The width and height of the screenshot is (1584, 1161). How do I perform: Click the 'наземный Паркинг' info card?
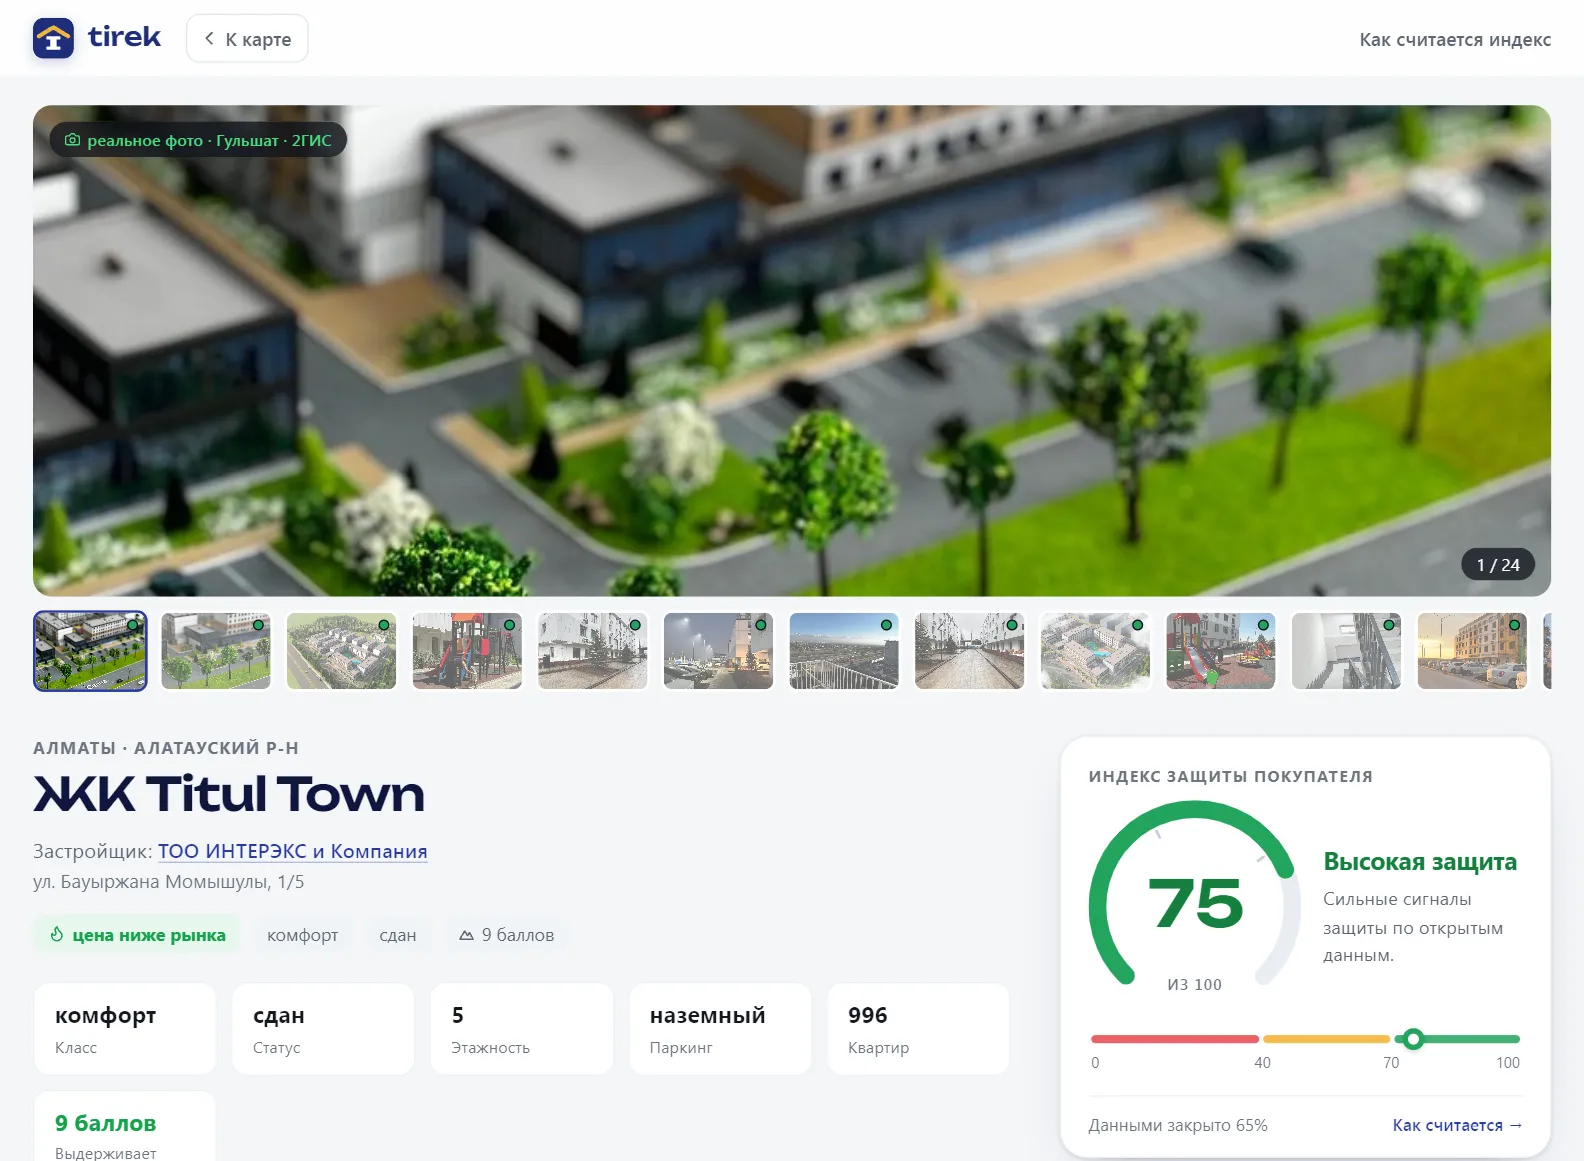click(x=720, y=1029)
